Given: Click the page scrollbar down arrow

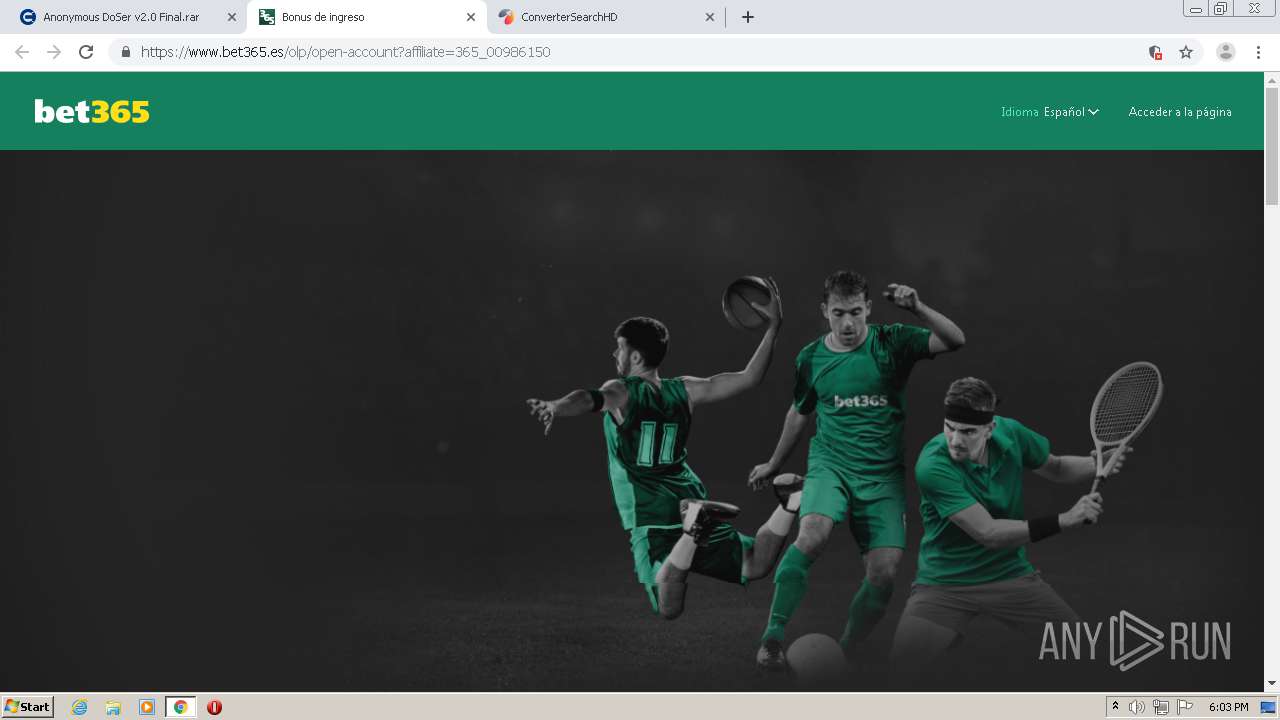Looking at the screenshot, I should pos(1272,683).
